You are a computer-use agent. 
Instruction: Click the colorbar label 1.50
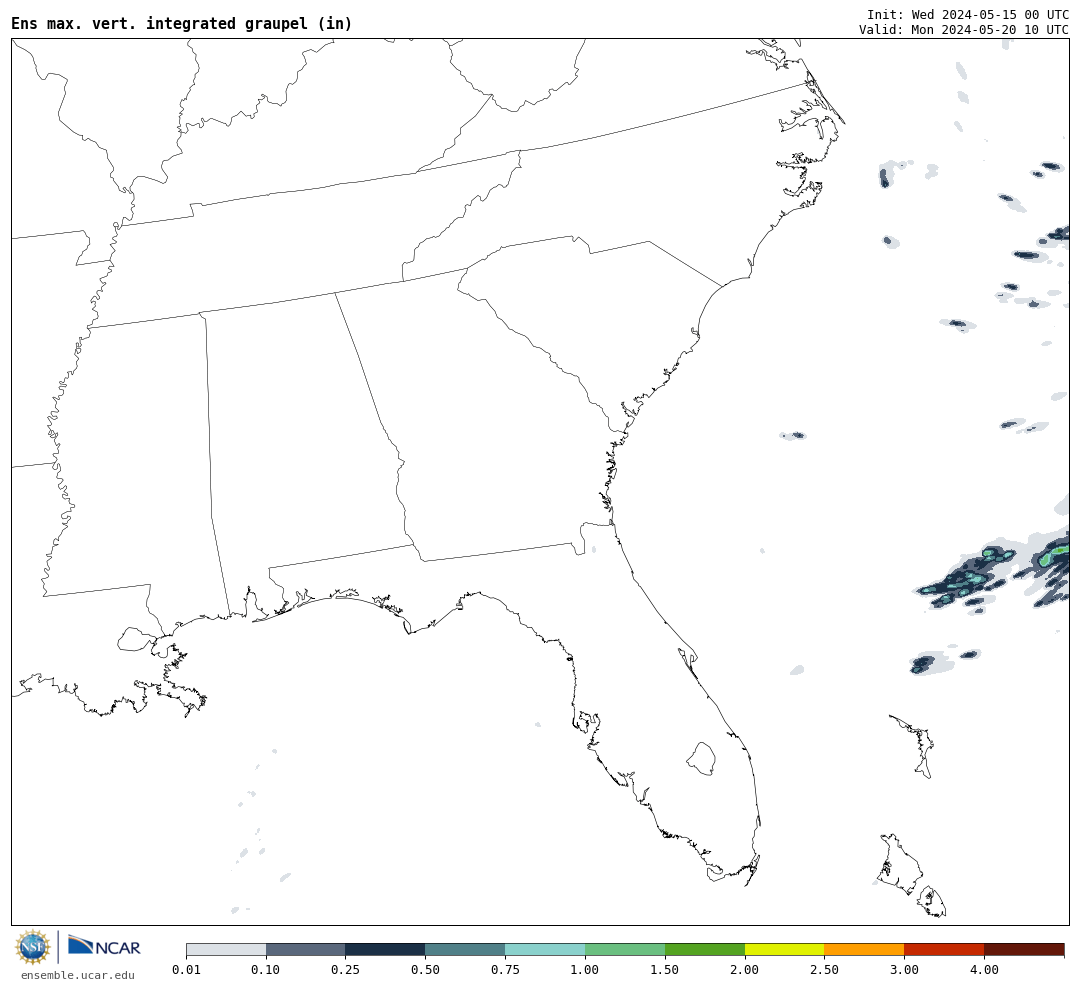tap(665, 970)
